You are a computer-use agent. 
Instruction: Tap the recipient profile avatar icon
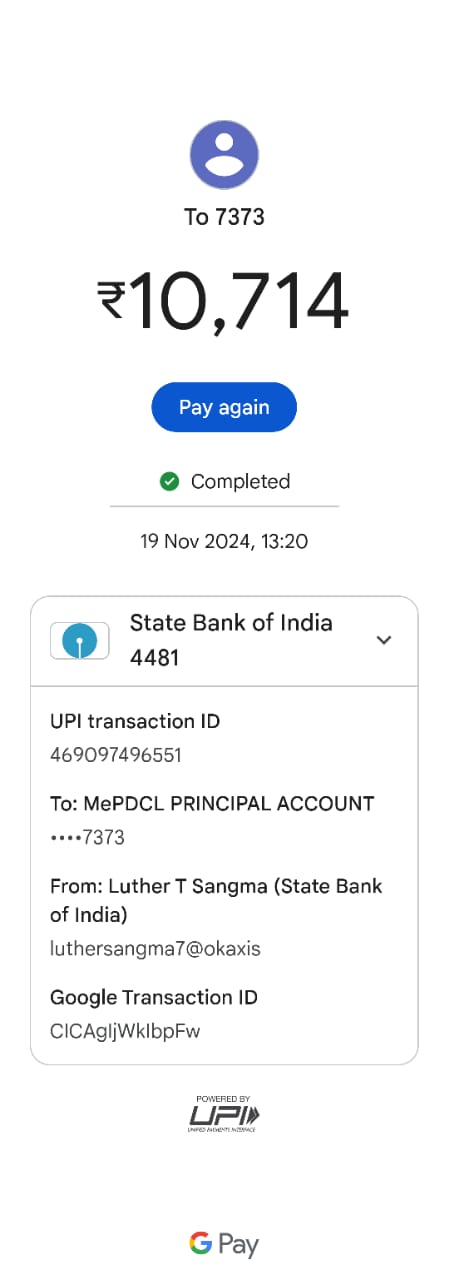[x=224, y=155]
